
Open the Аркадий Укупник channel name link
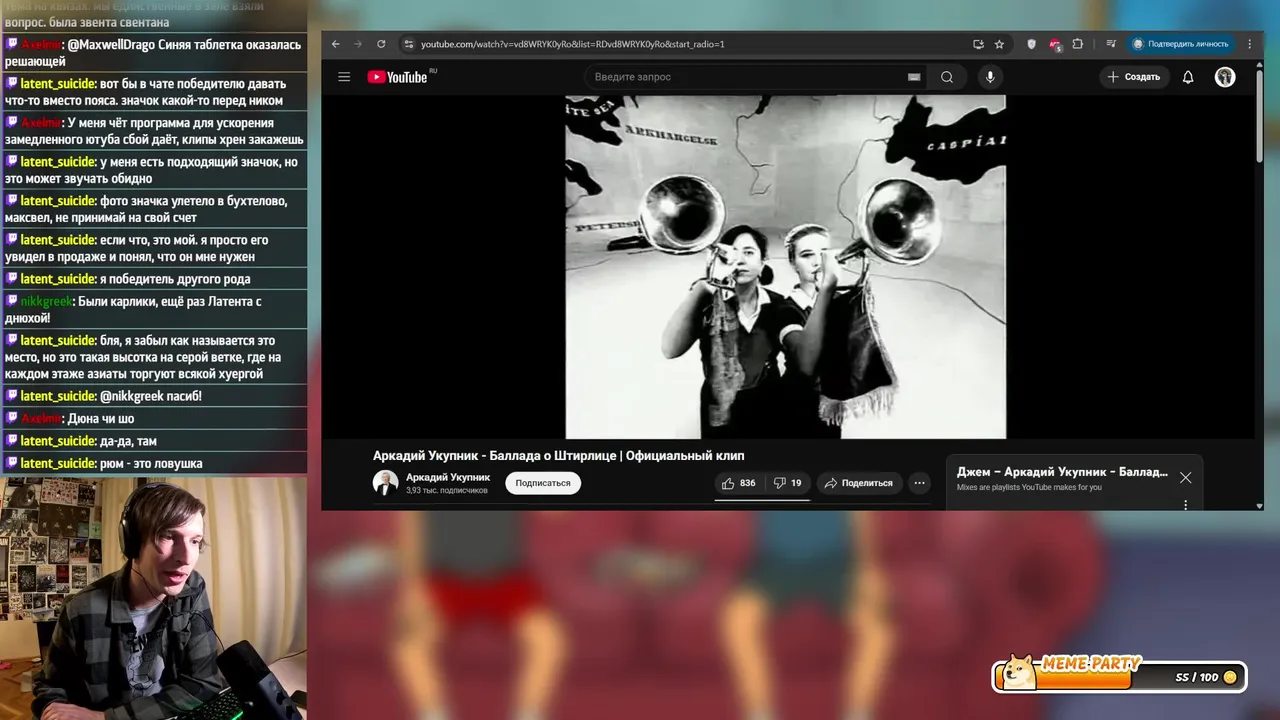[x=448, y=477]
